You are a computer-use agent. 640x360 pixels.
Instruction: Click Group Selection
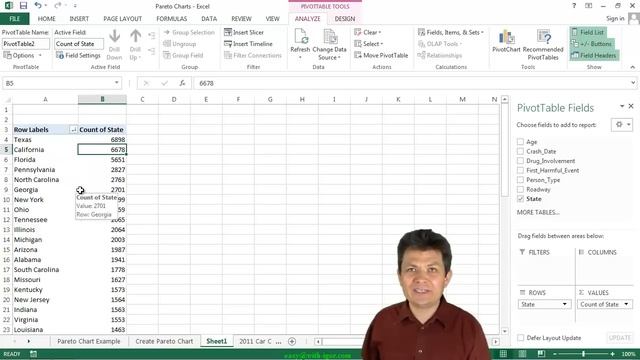tap(189, 32)
